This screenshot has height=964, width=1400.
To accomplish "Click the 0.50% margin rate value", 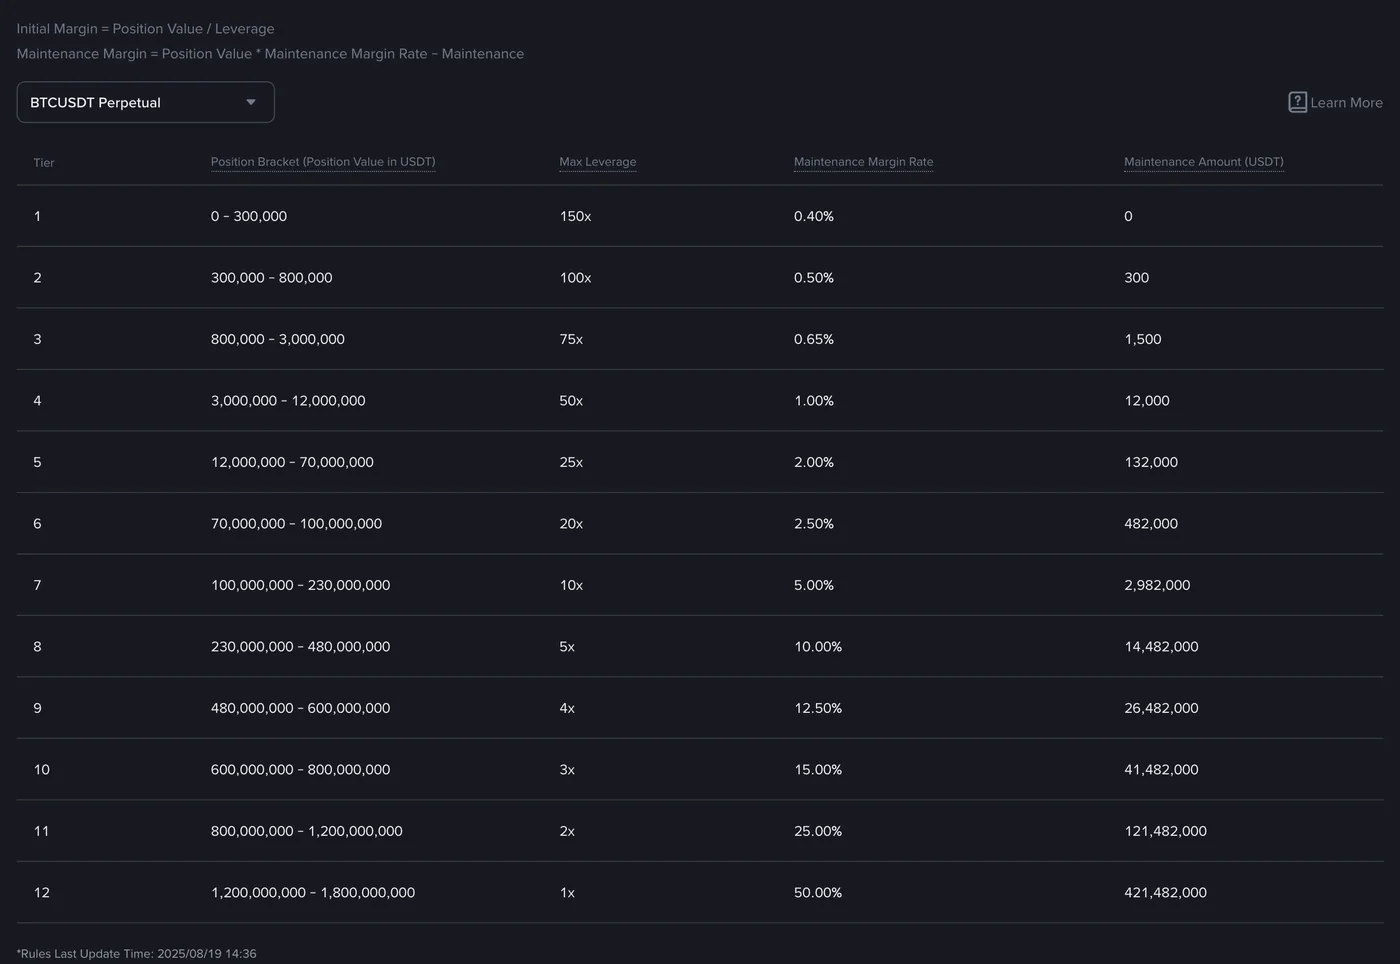I will pyautogui.click(x=814, y=278).
